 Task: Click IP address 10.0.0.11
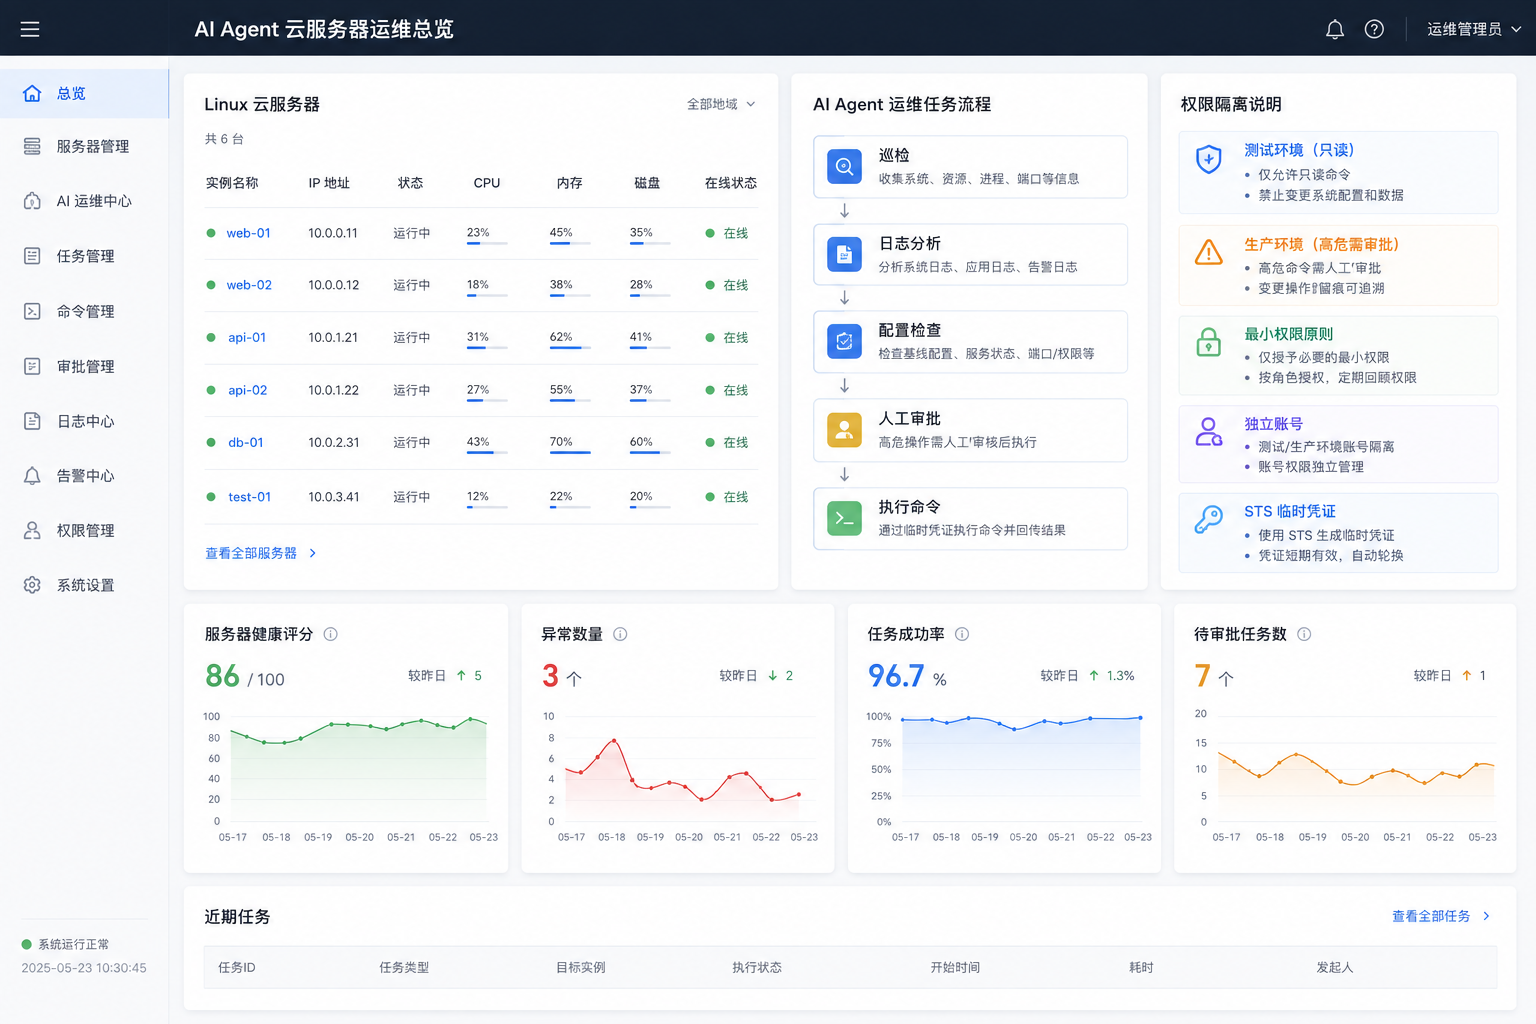(333, 233)
